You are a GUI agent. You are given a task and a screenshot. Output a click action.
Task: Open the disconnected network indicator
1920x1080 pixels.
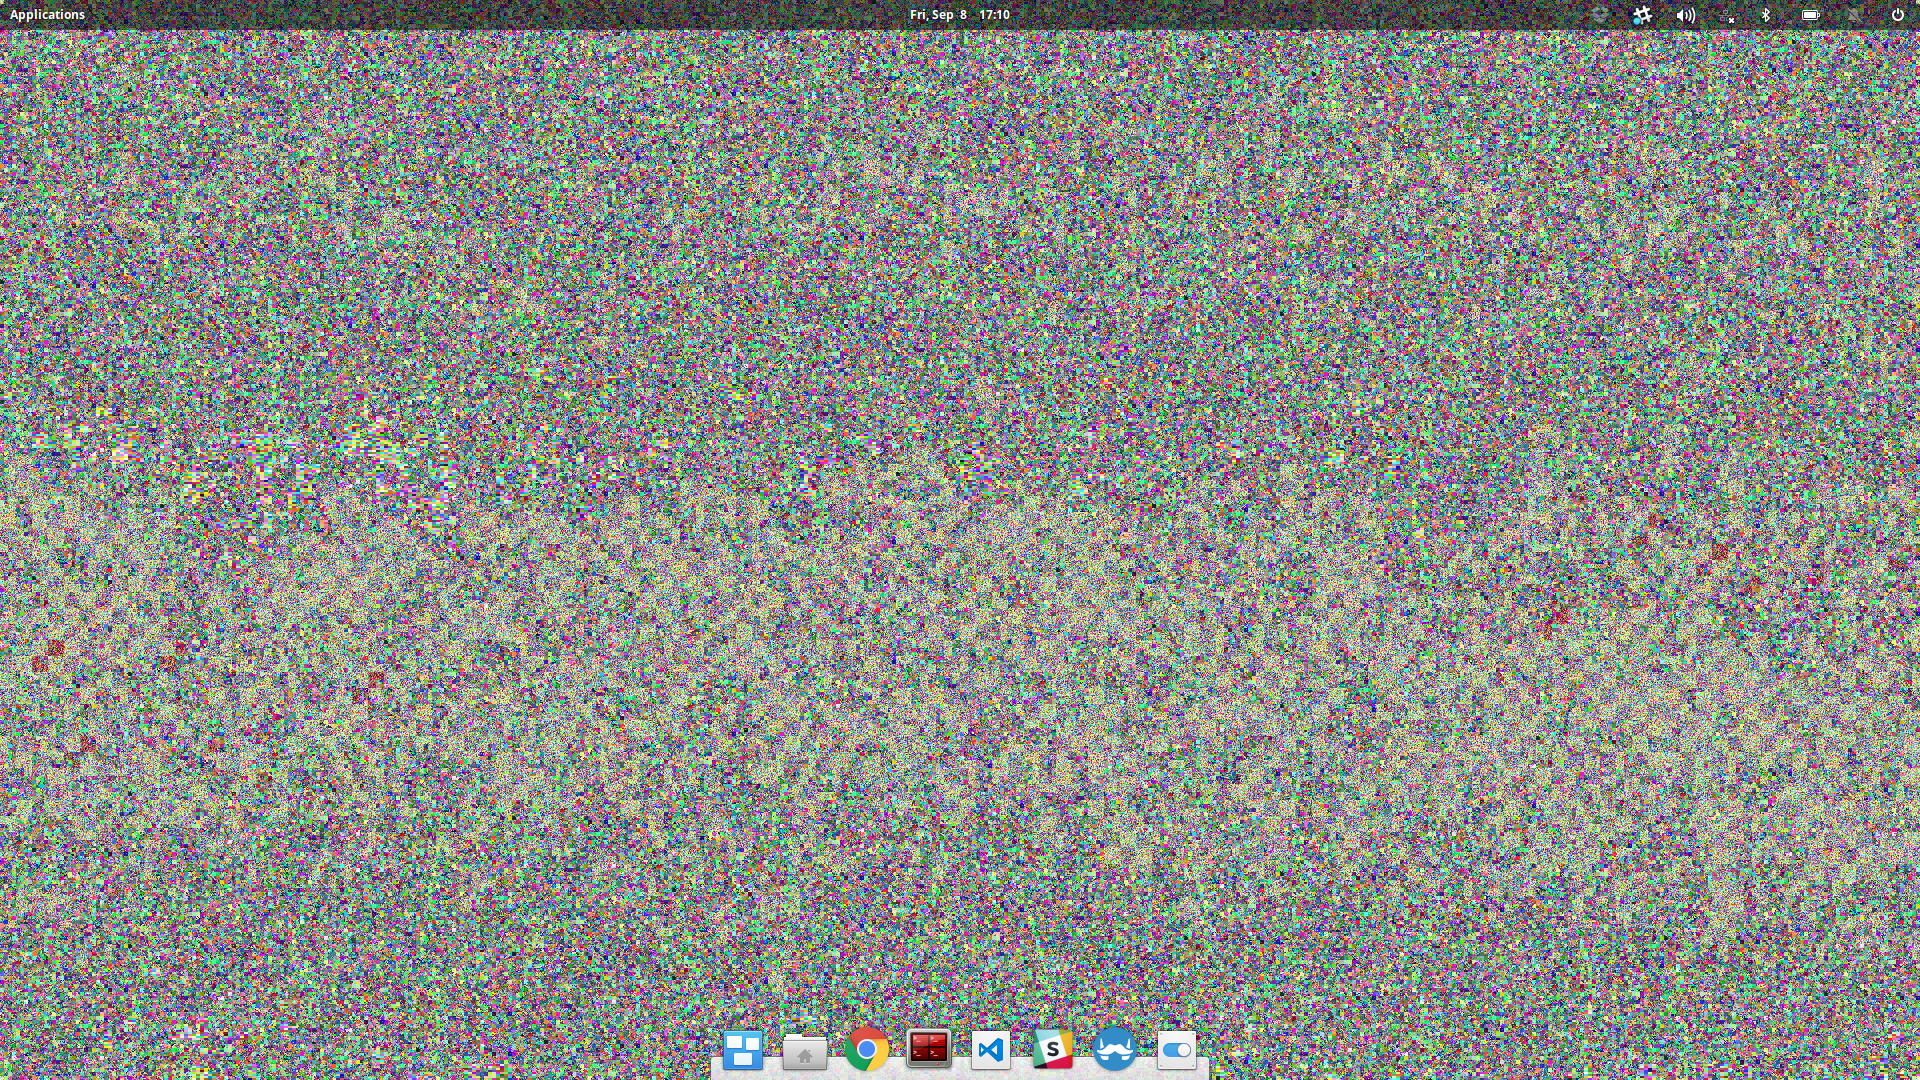pos(1728,15)
